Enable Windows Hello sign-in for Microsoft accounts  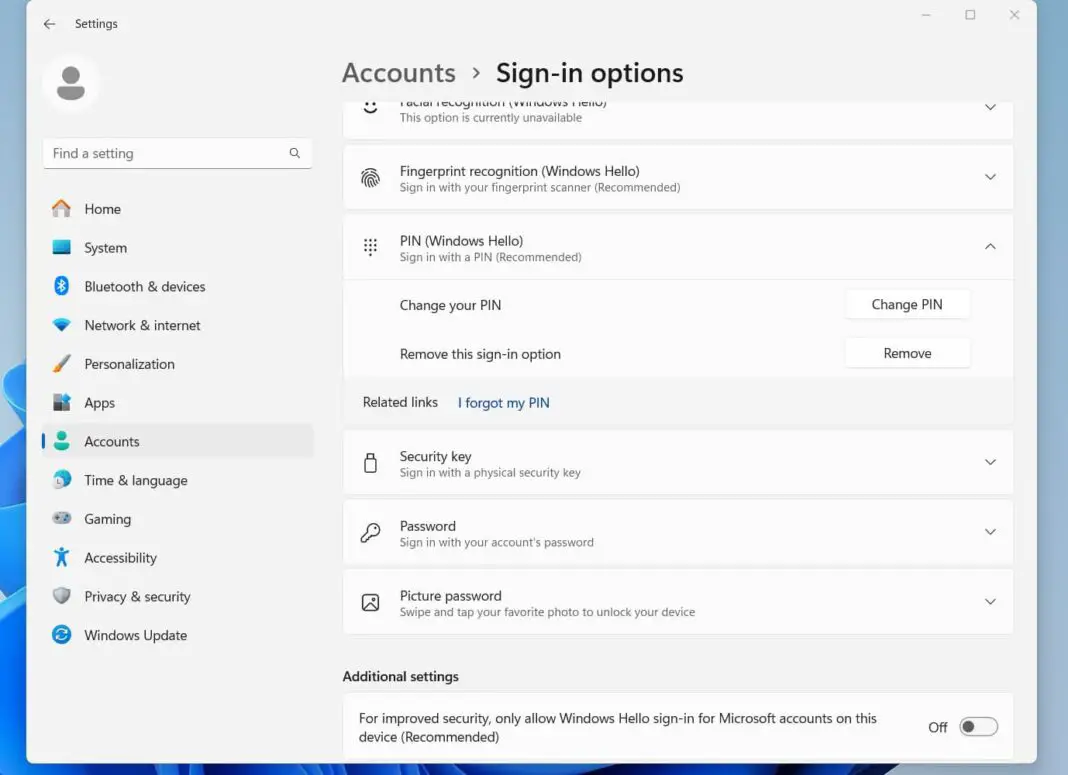click(978, 726)
